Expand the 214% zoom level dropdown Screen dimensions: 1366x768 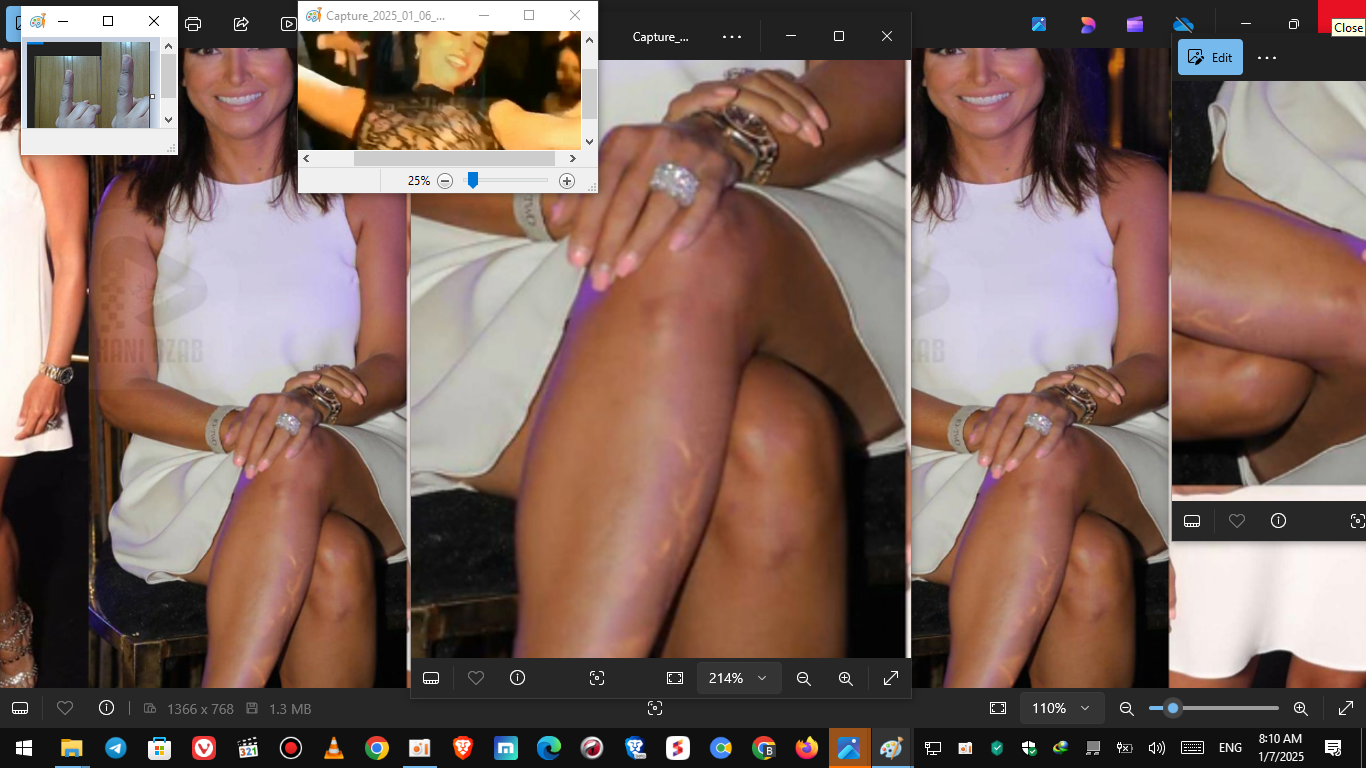coord(762,678)
